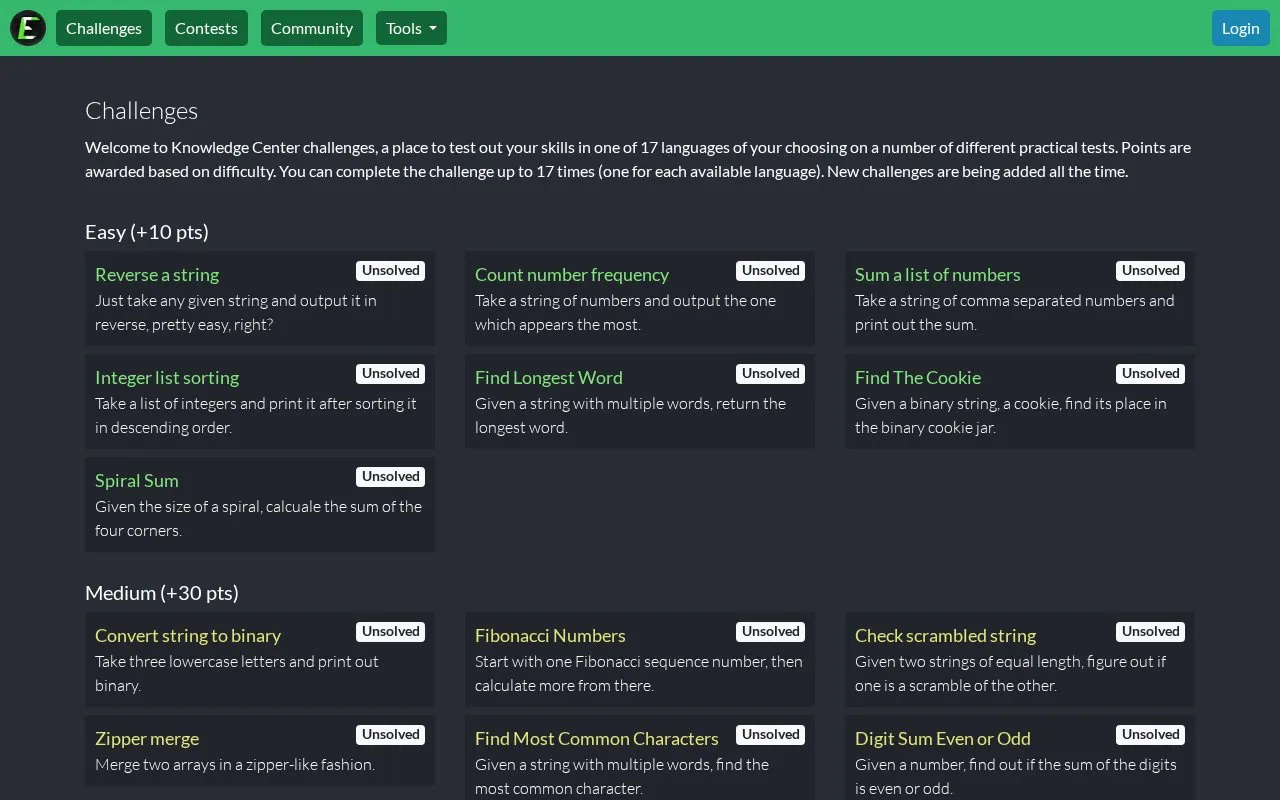
Task: Click description 'Given two strings of equal length'
Action: click(1011, 673)
